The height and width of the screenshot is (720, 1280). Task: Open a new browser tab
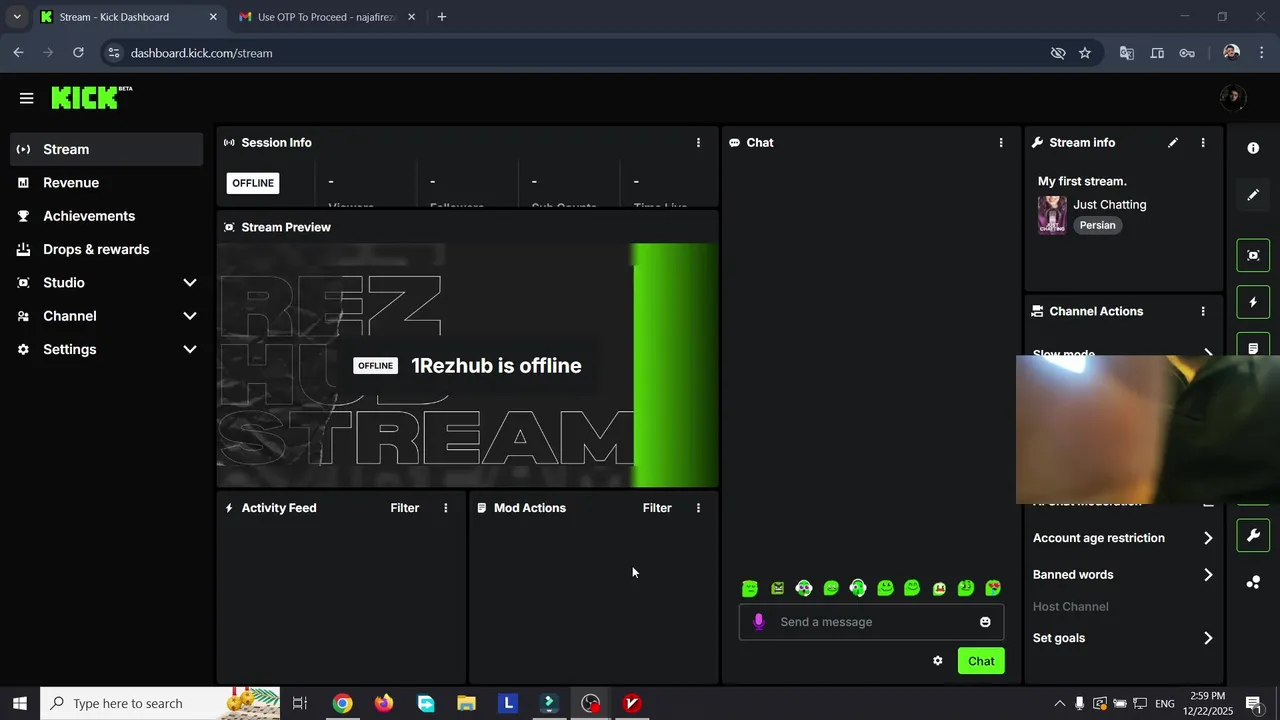point(442,17)
